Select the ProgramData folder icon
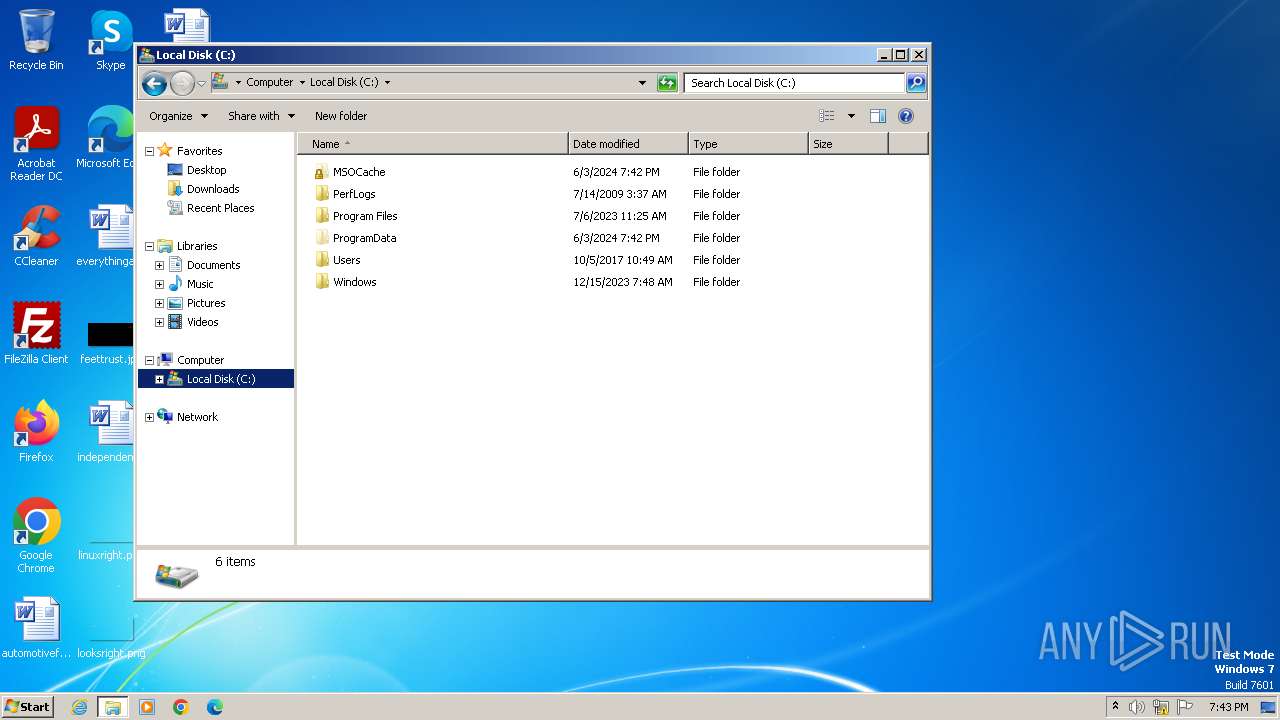This screenshot has width=1280, height=720. (321, 238)
